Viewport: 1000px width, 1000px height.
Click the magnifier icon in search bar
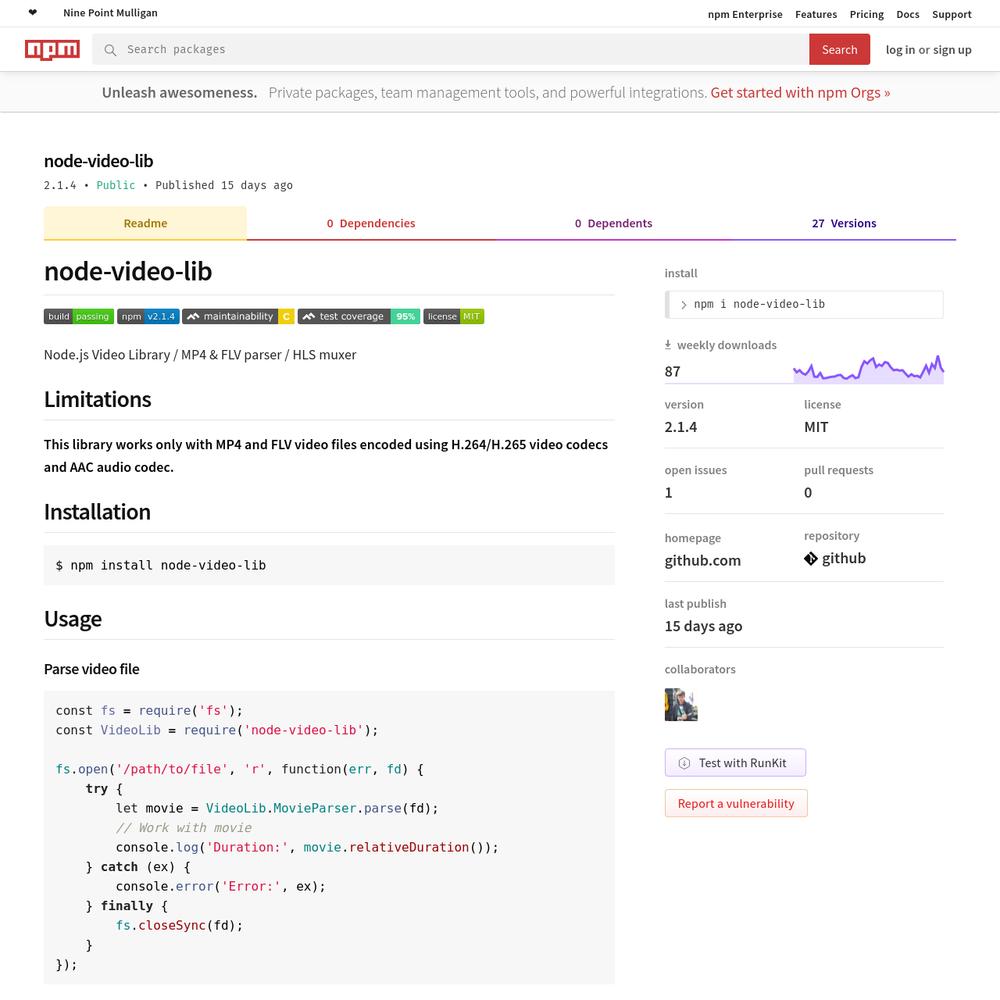click(x=110, y=50)
